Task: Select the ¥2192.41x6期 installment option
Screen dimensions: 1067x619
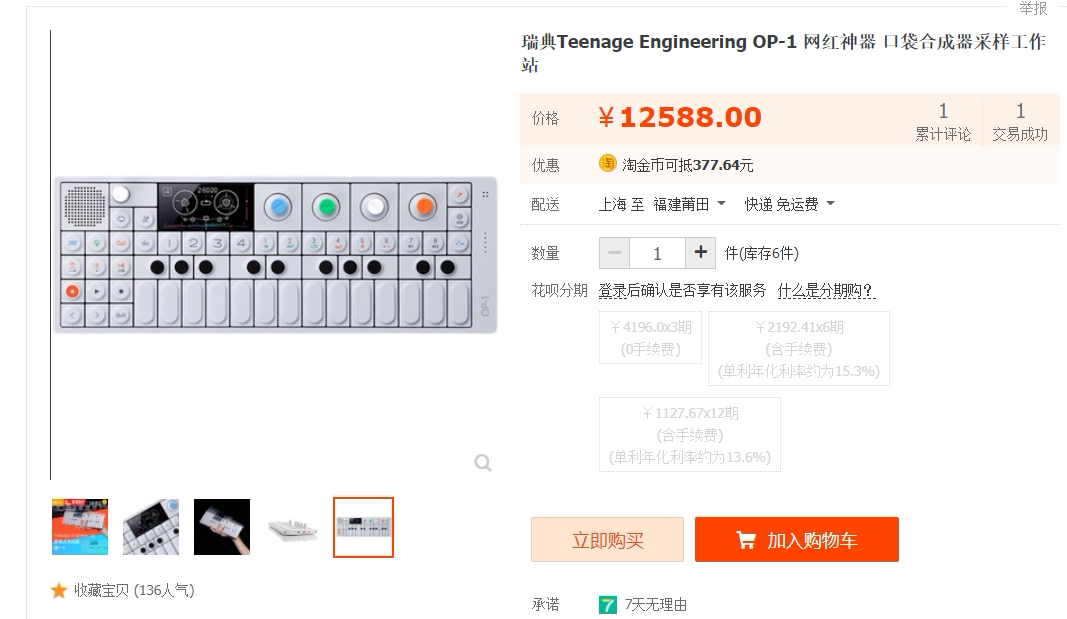Action: click(x=799, y=348)
